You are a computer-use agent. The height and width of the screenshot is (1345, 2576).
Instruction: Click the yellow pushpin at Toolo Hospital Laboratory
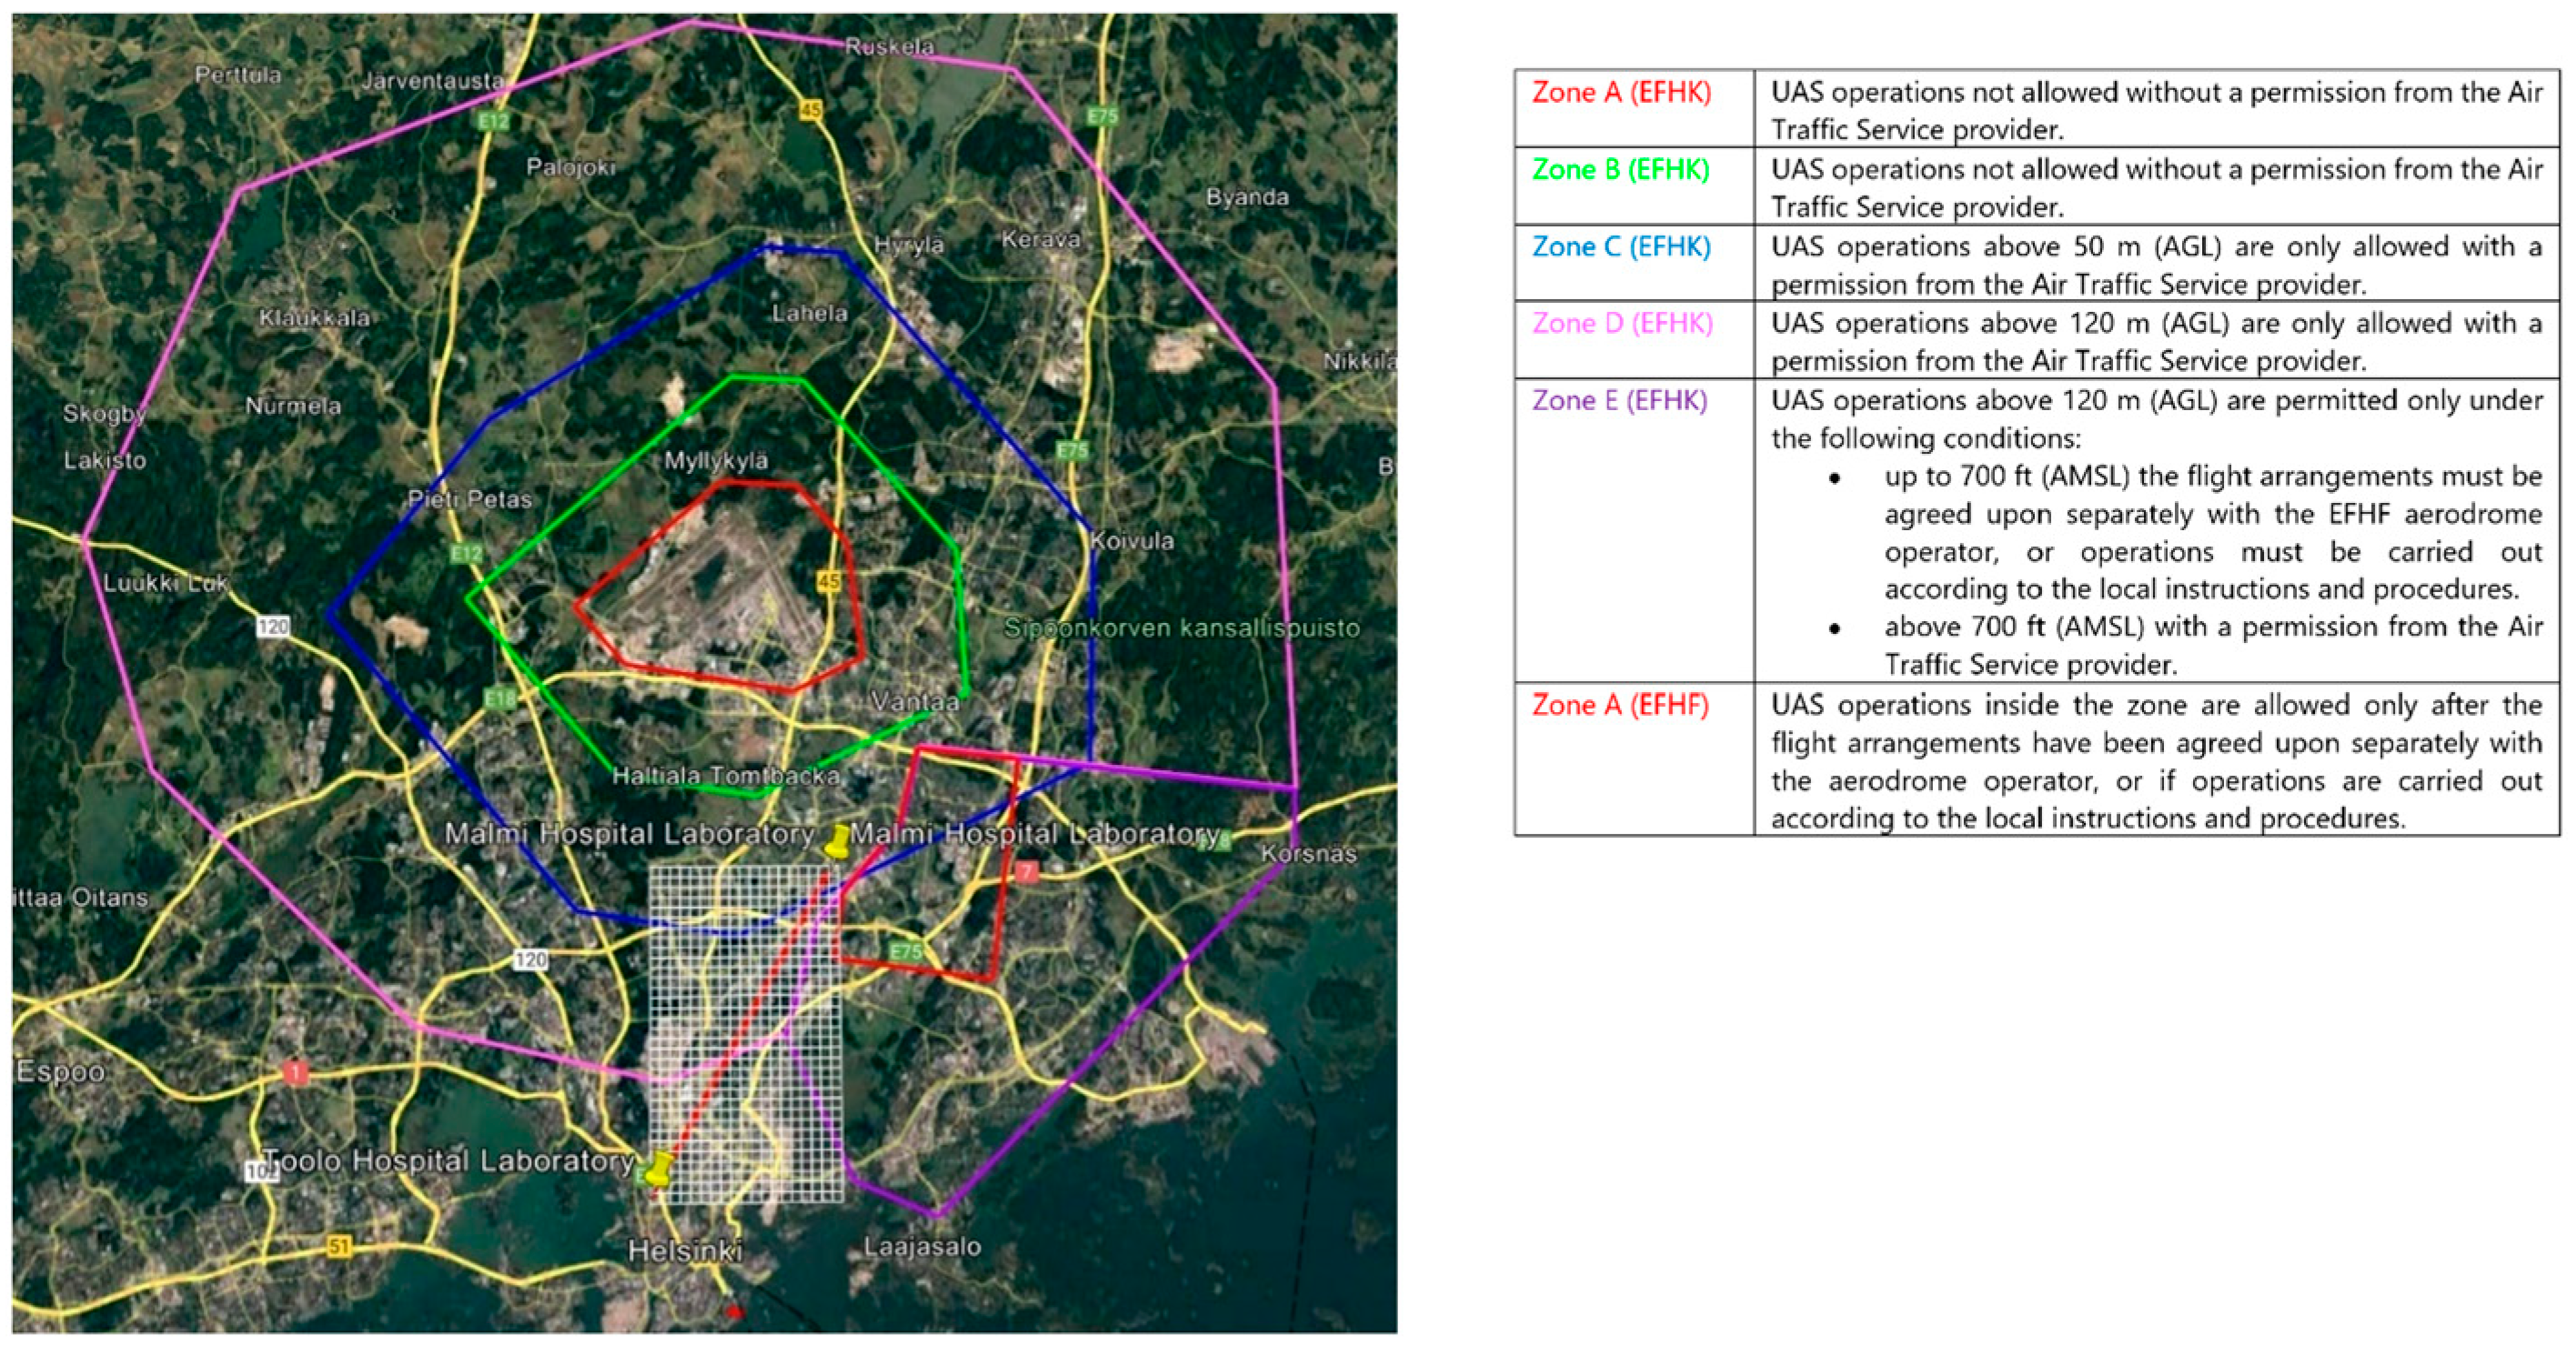(659, 1166)
